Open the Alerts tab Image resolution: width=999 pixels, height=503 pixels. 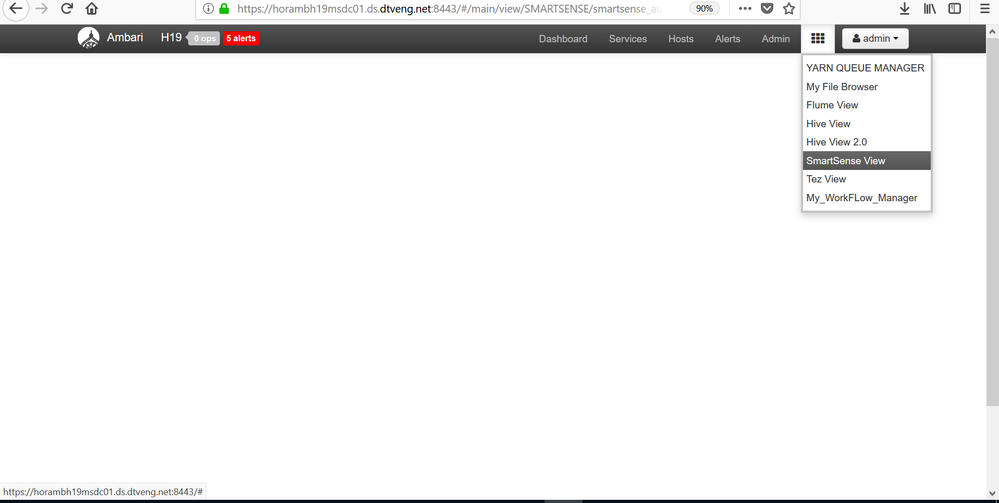pyautogui.click(x=728, y=39)
